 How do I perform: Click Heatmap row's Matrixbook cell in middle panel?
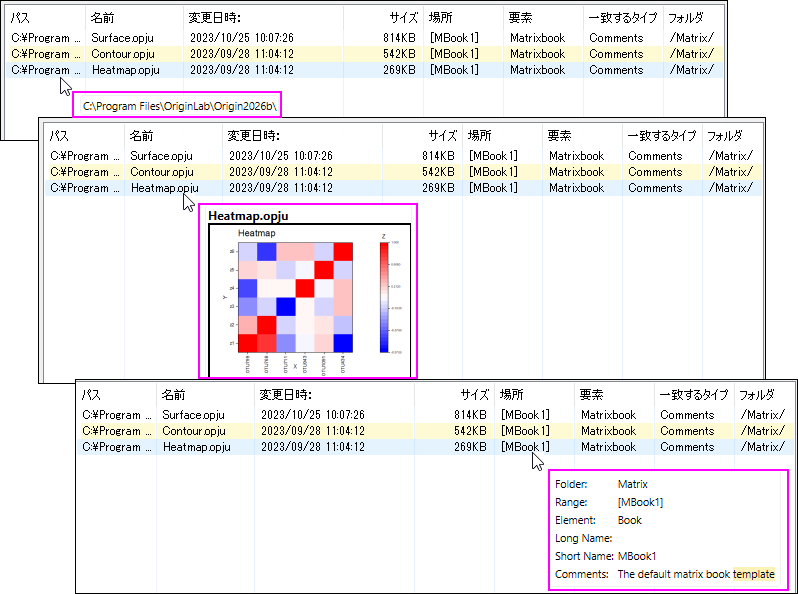tap(576, 188)
